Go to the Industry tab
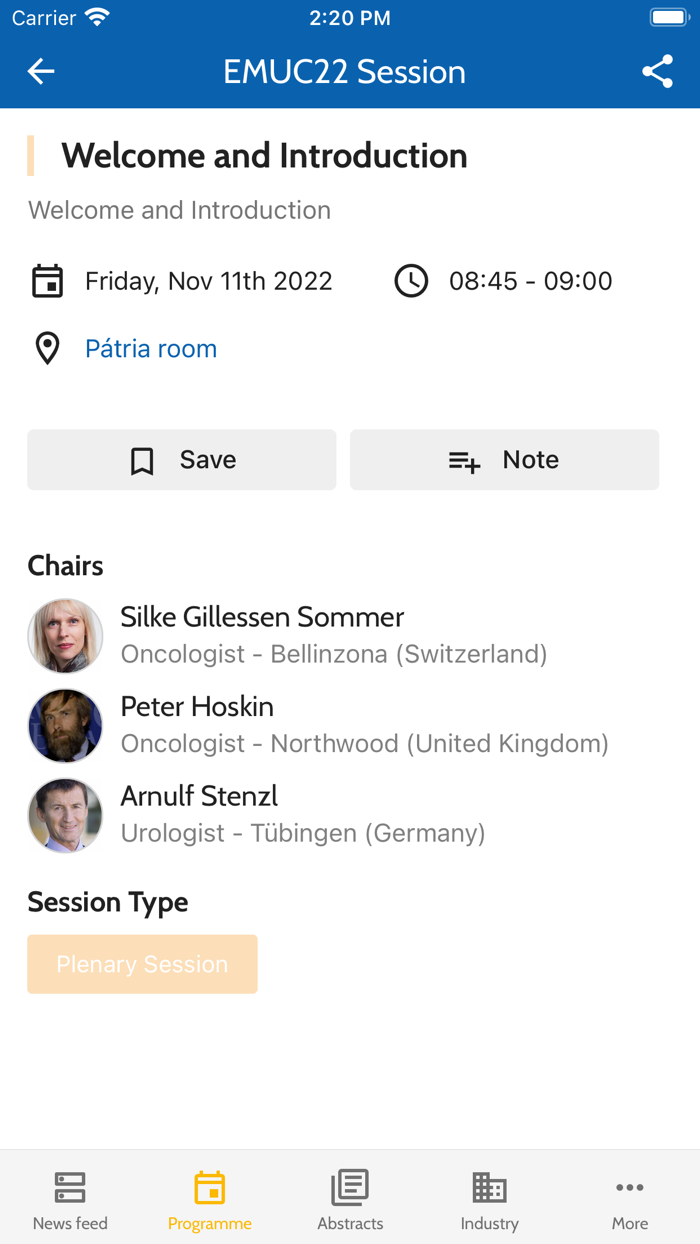Screen dimensions: 700x1244 pos(490,1200)
